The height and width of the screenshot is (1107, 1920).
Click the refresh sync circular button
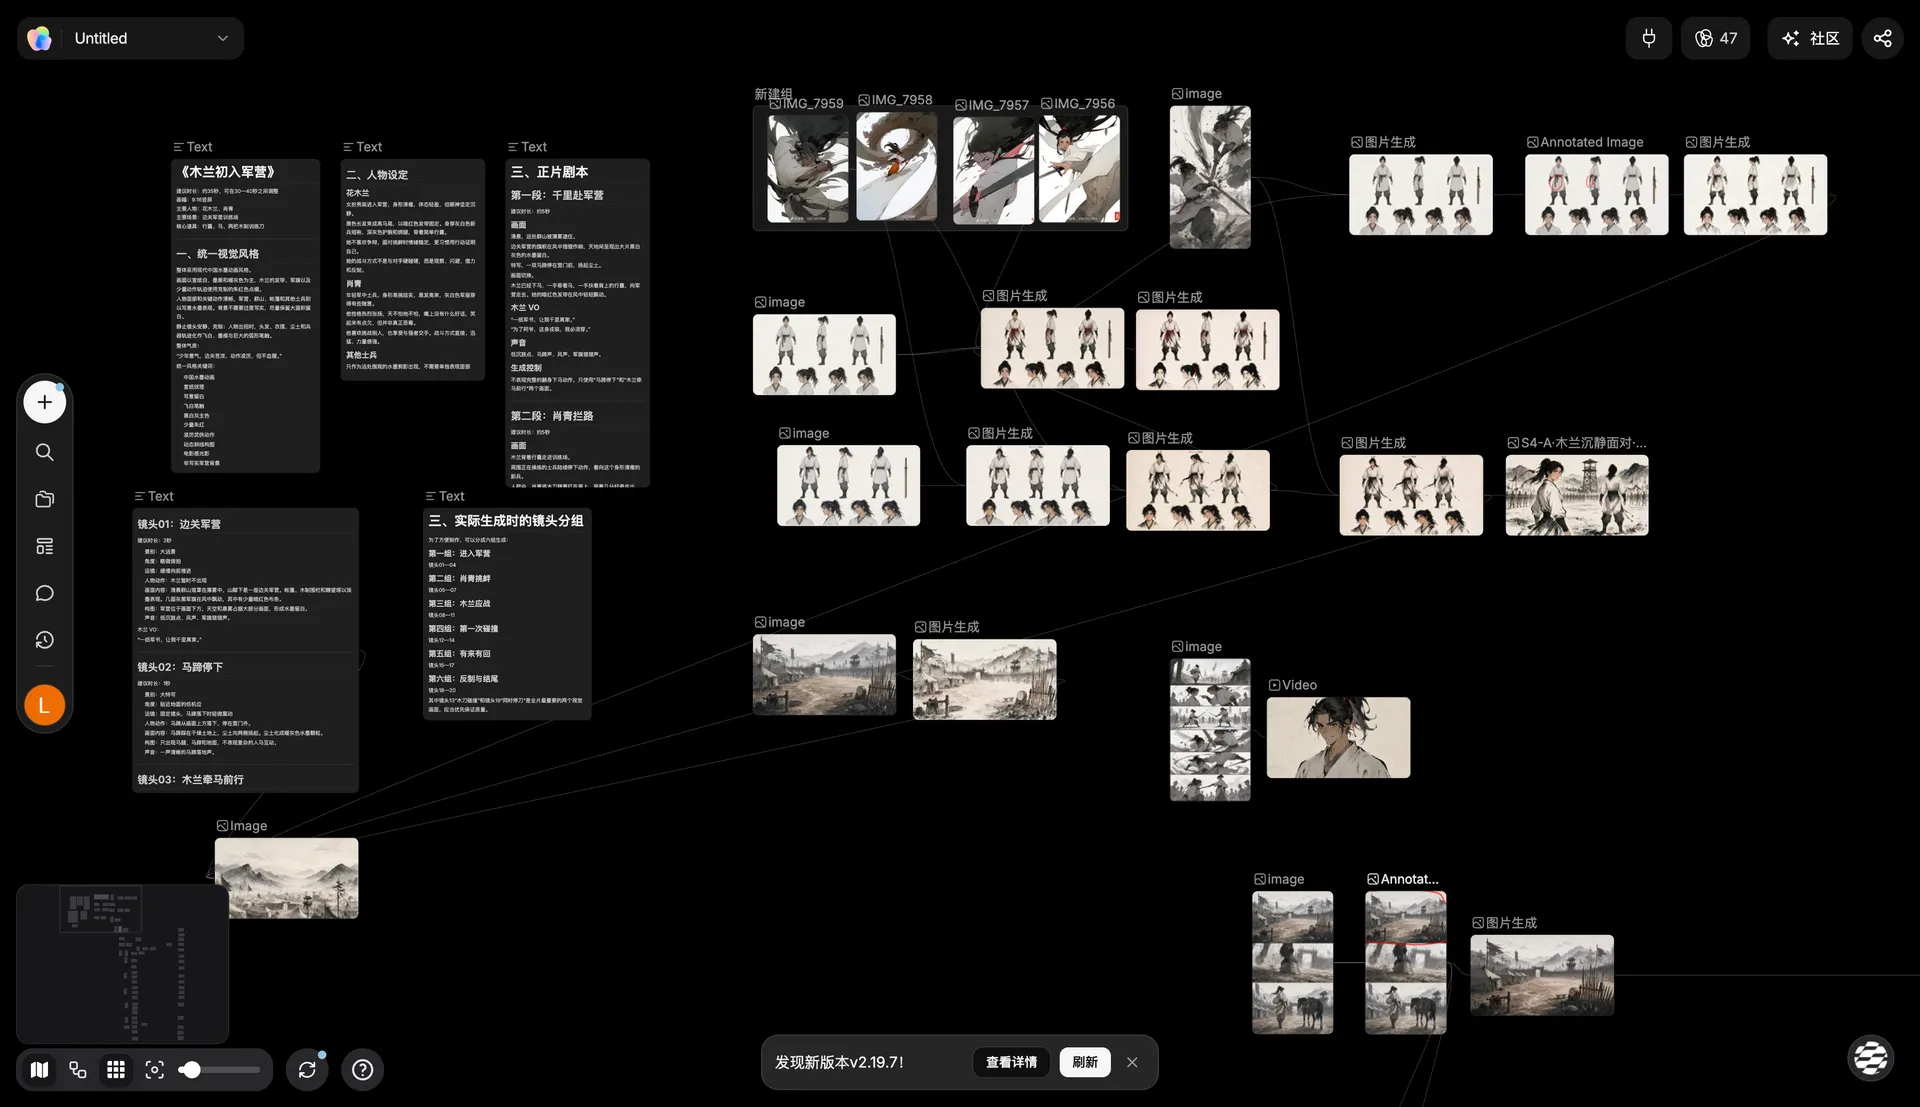pos(307,1070)
